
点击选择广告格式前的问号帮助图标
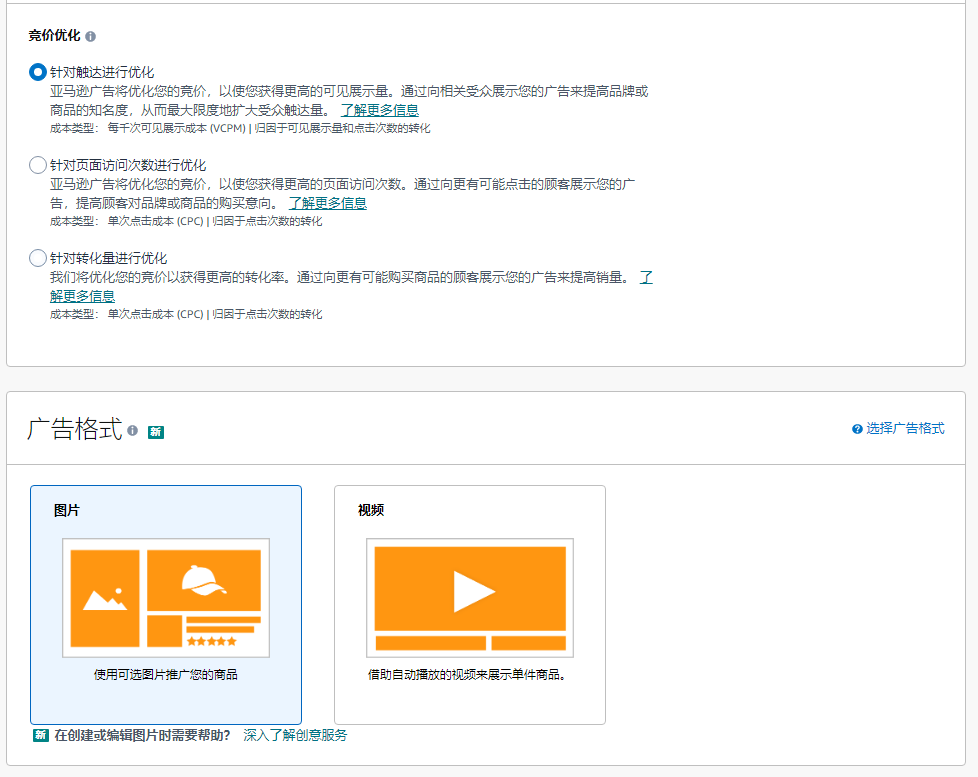(855, 427)
